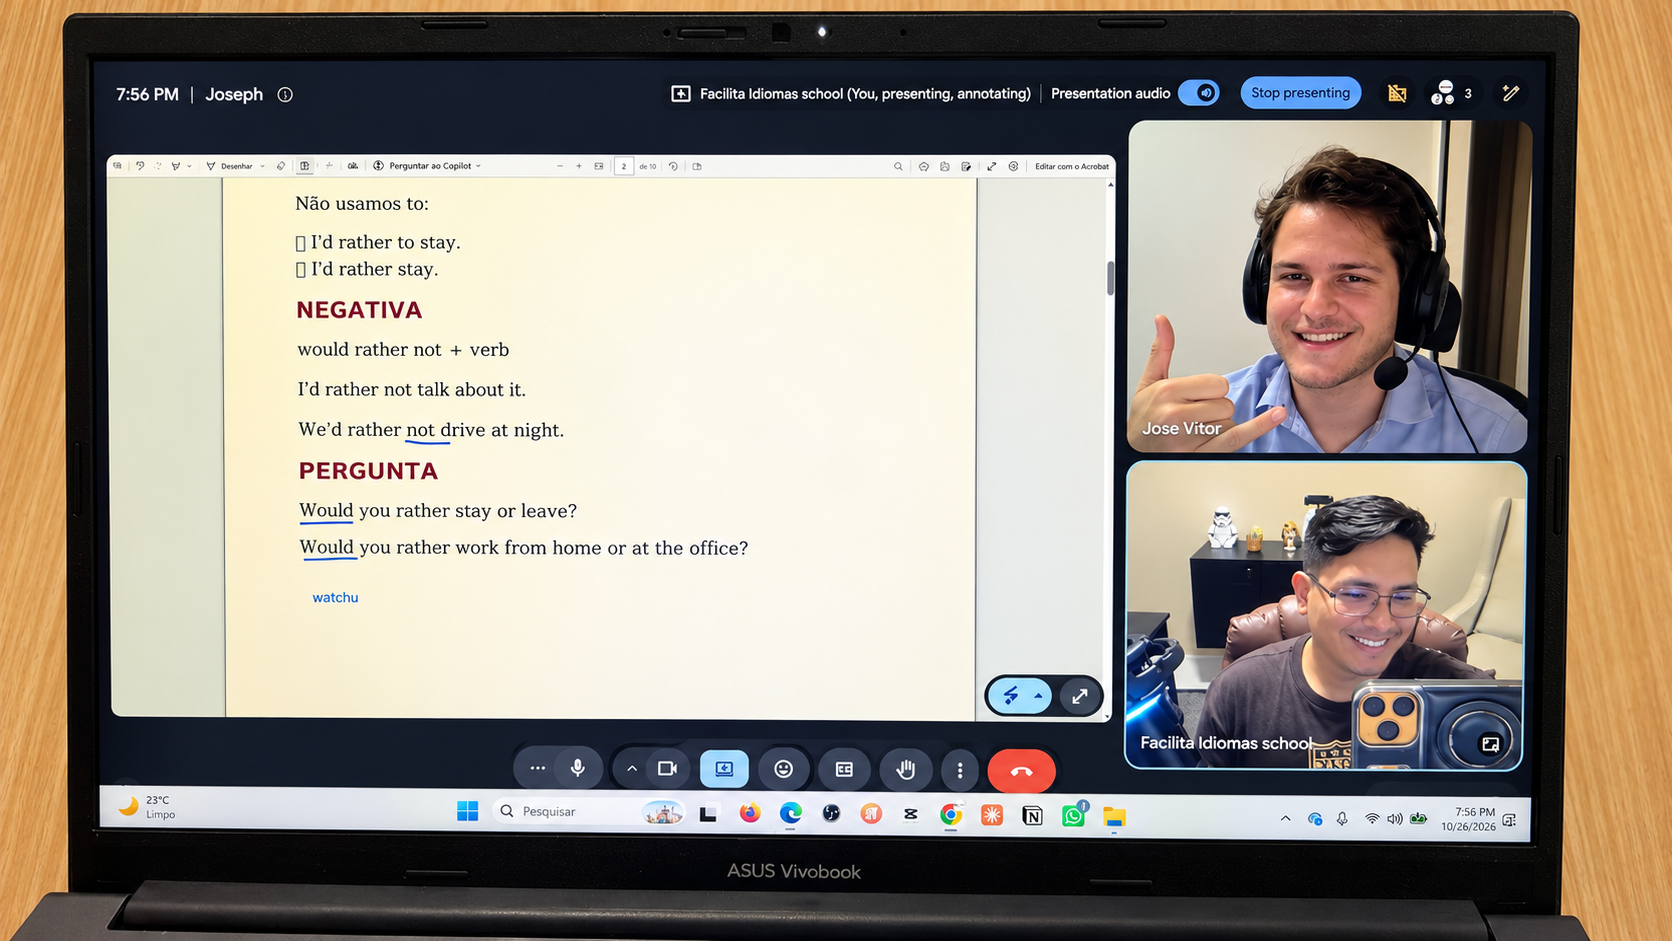Zoom in with the plus button

pyautogui.click(x=579, y=166)
